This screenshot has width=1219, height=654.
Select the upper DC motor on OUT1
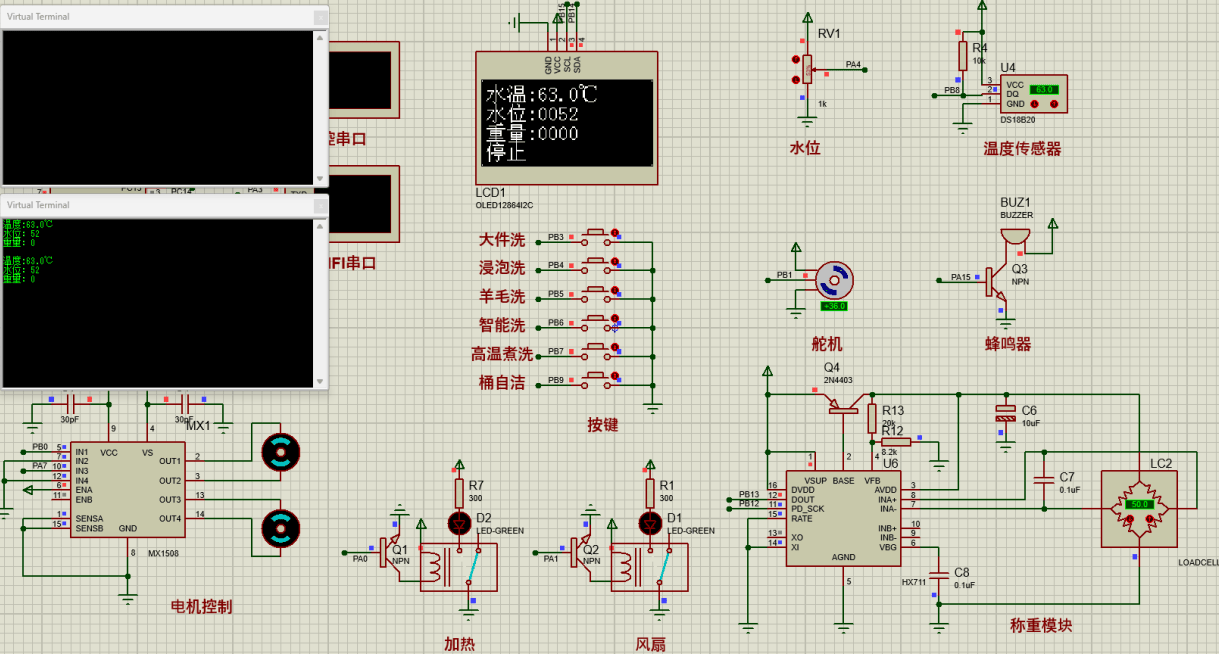(280, 452)
